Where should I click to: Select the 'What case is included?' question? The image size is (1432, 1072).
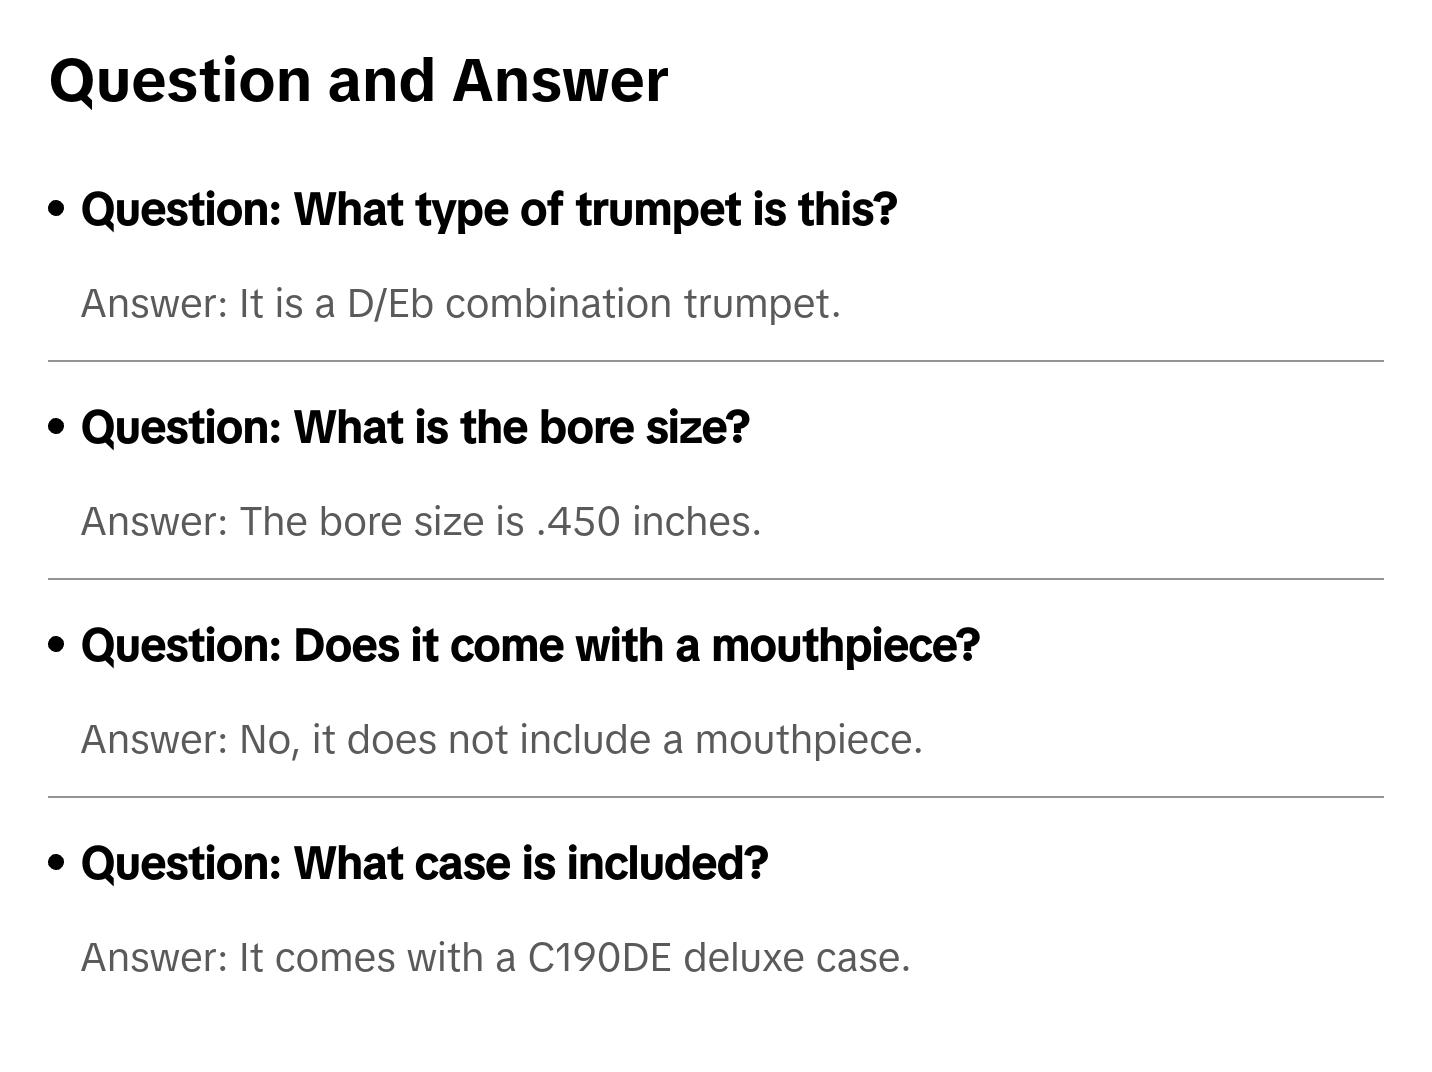tap(424, 864)
